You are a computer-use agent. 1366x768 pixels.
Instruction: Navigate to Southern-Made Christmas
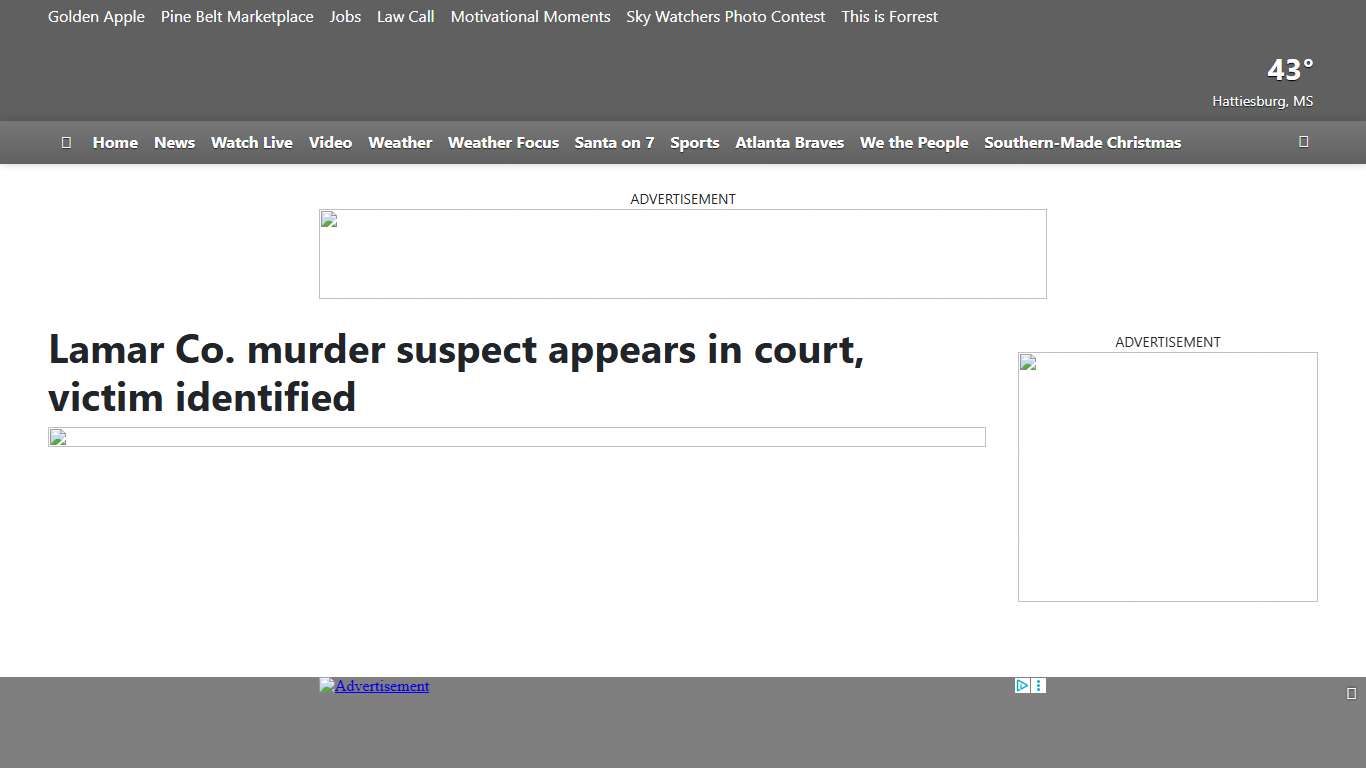tap(1082, 142)
